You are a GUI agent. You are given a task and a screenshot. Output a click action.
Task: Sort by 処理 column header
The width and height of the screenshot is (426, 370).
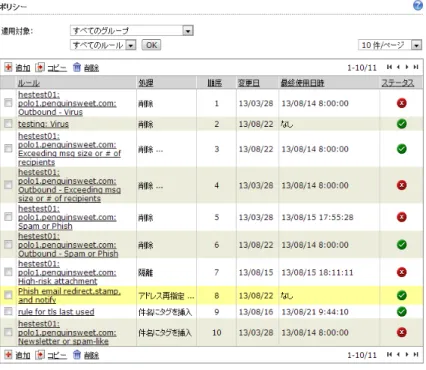[146, 83]
